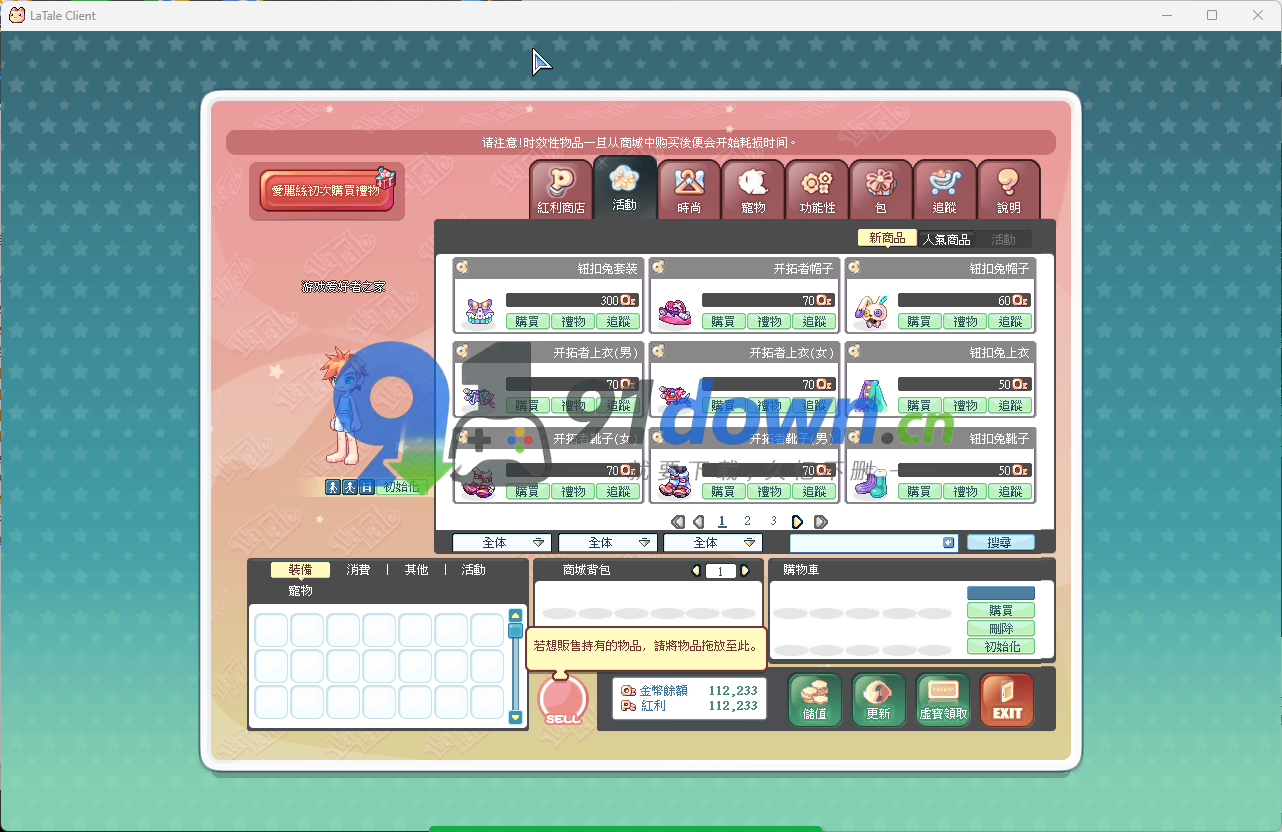
Task: Buy the 开拓者上衣(女) with 購買
Action: pyautogui.click(x=723, y=405)
